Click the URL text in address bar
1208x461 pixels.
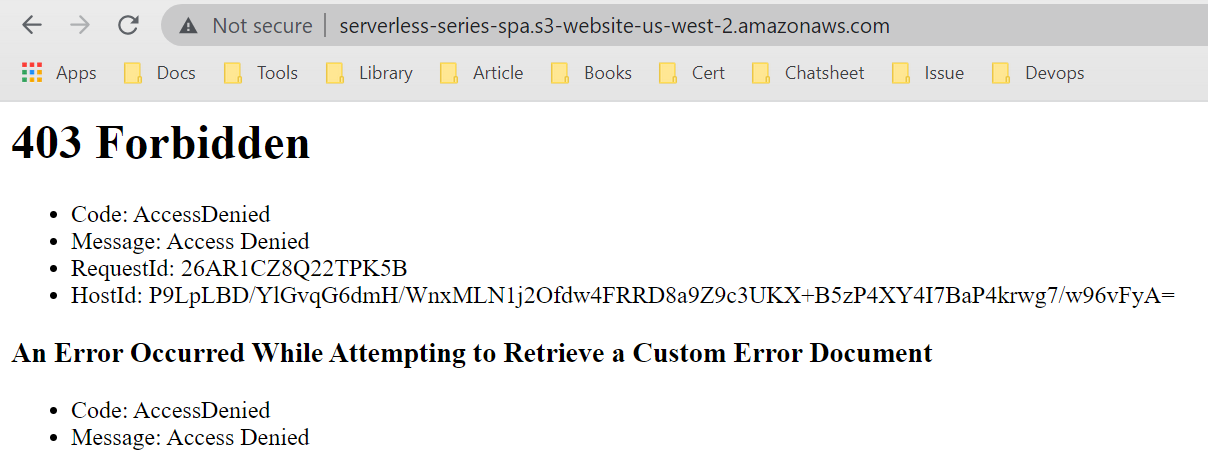click(614, 27)
